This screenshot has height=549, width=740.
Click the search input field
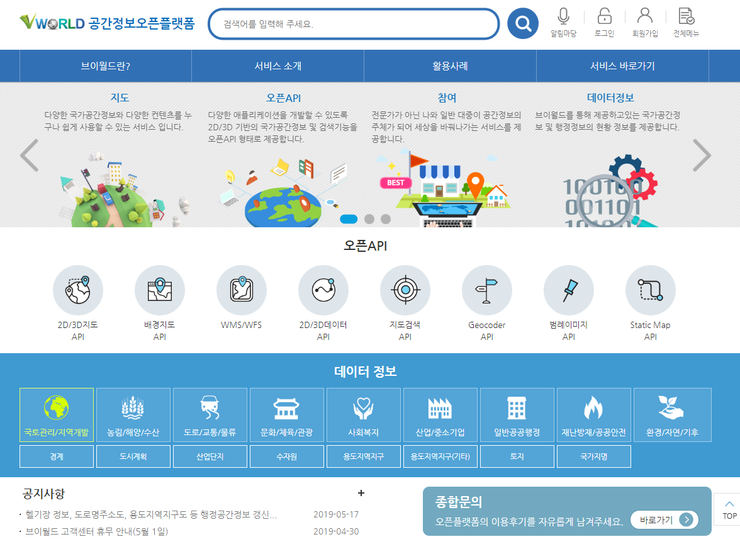click(x=353, y=24)
